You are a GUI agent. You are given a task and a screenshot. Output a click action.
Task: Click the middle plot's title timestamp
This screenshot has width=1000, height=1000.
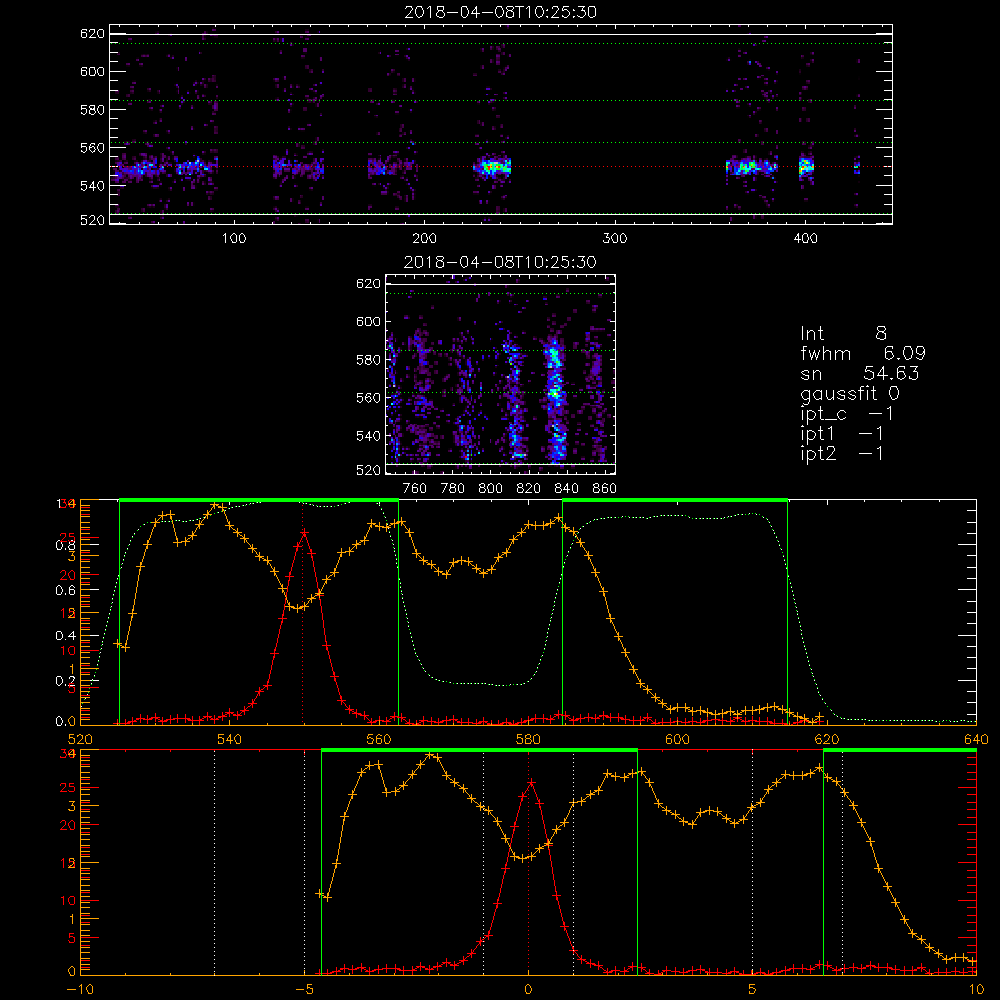(500, 262)
